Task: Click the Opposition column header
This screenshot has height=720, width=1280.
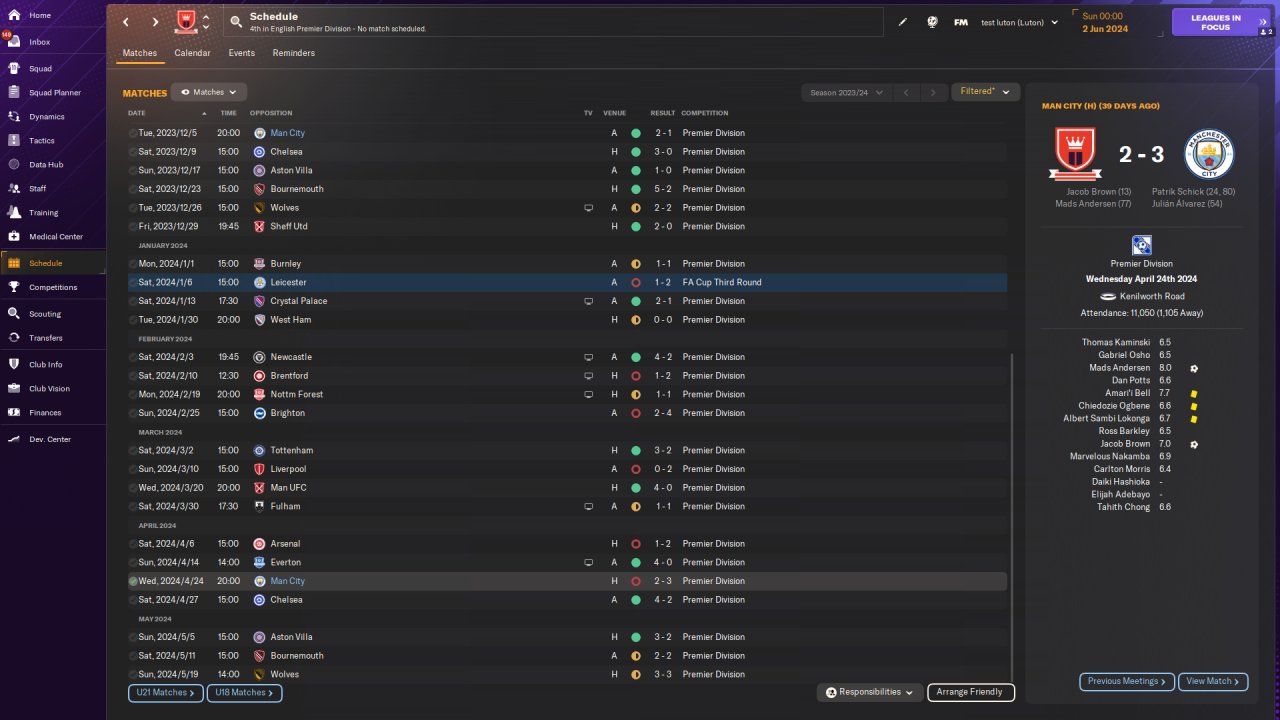Action: point(271,113)
